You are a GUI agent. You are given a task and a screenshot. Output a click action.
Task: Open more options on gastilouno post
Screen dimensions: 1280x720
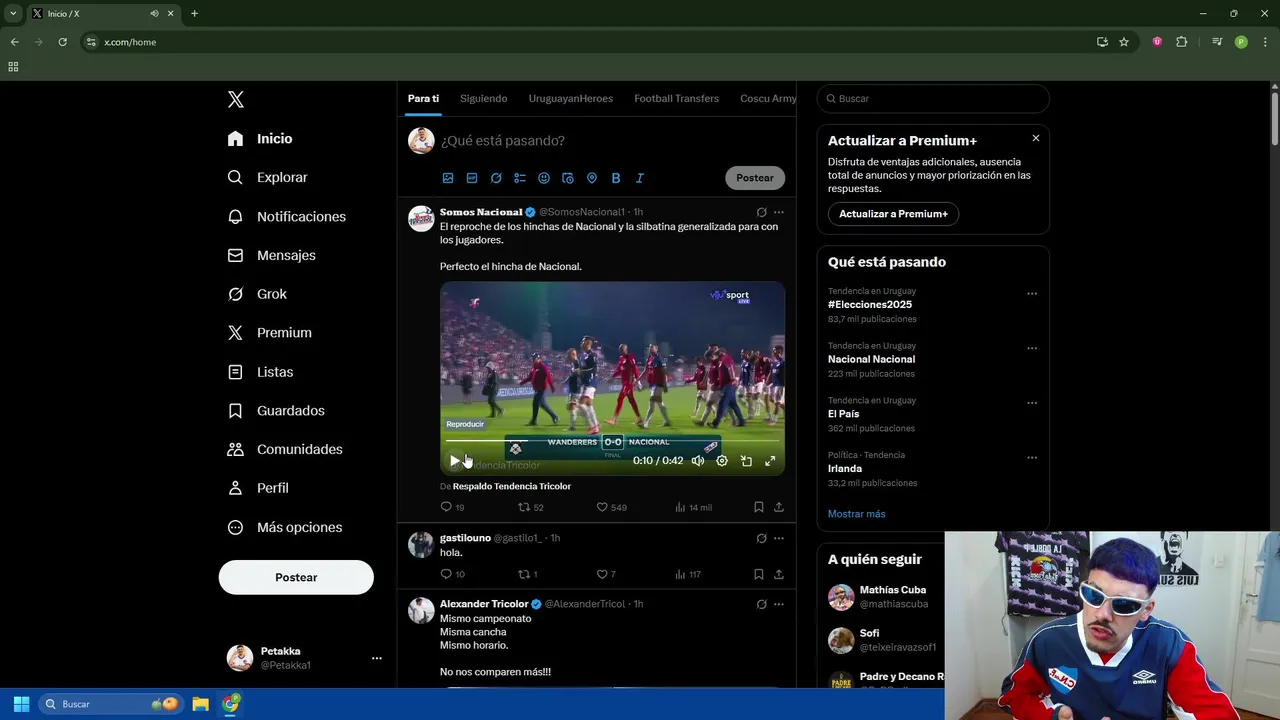779,538
